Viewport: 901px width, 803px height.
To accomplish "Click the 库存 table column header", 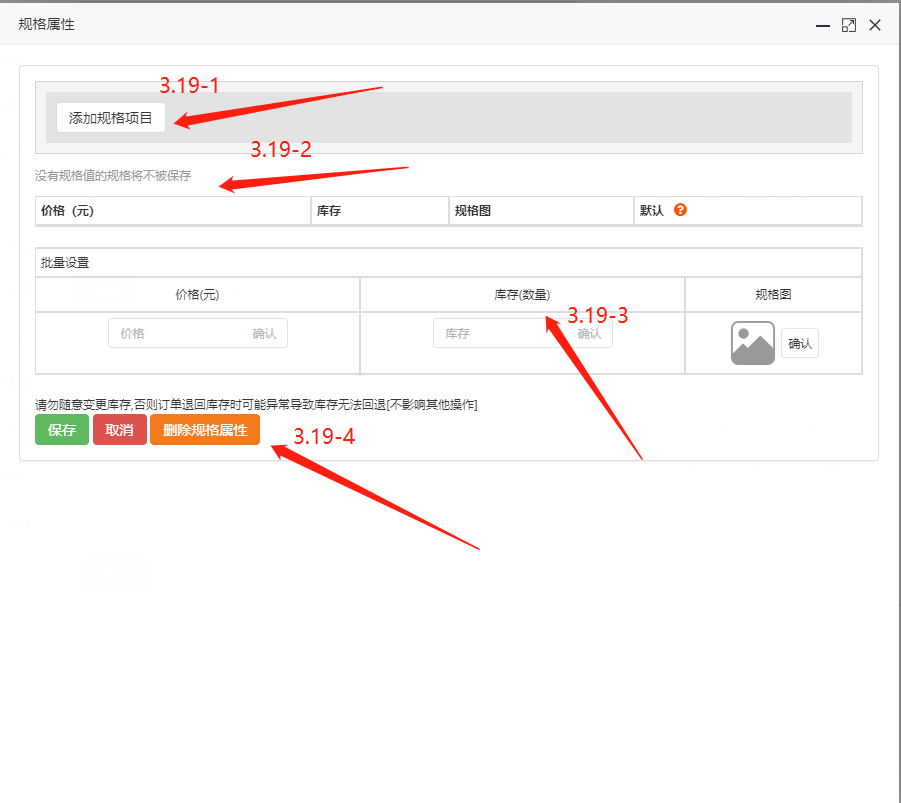I will (x=329, y=211).
